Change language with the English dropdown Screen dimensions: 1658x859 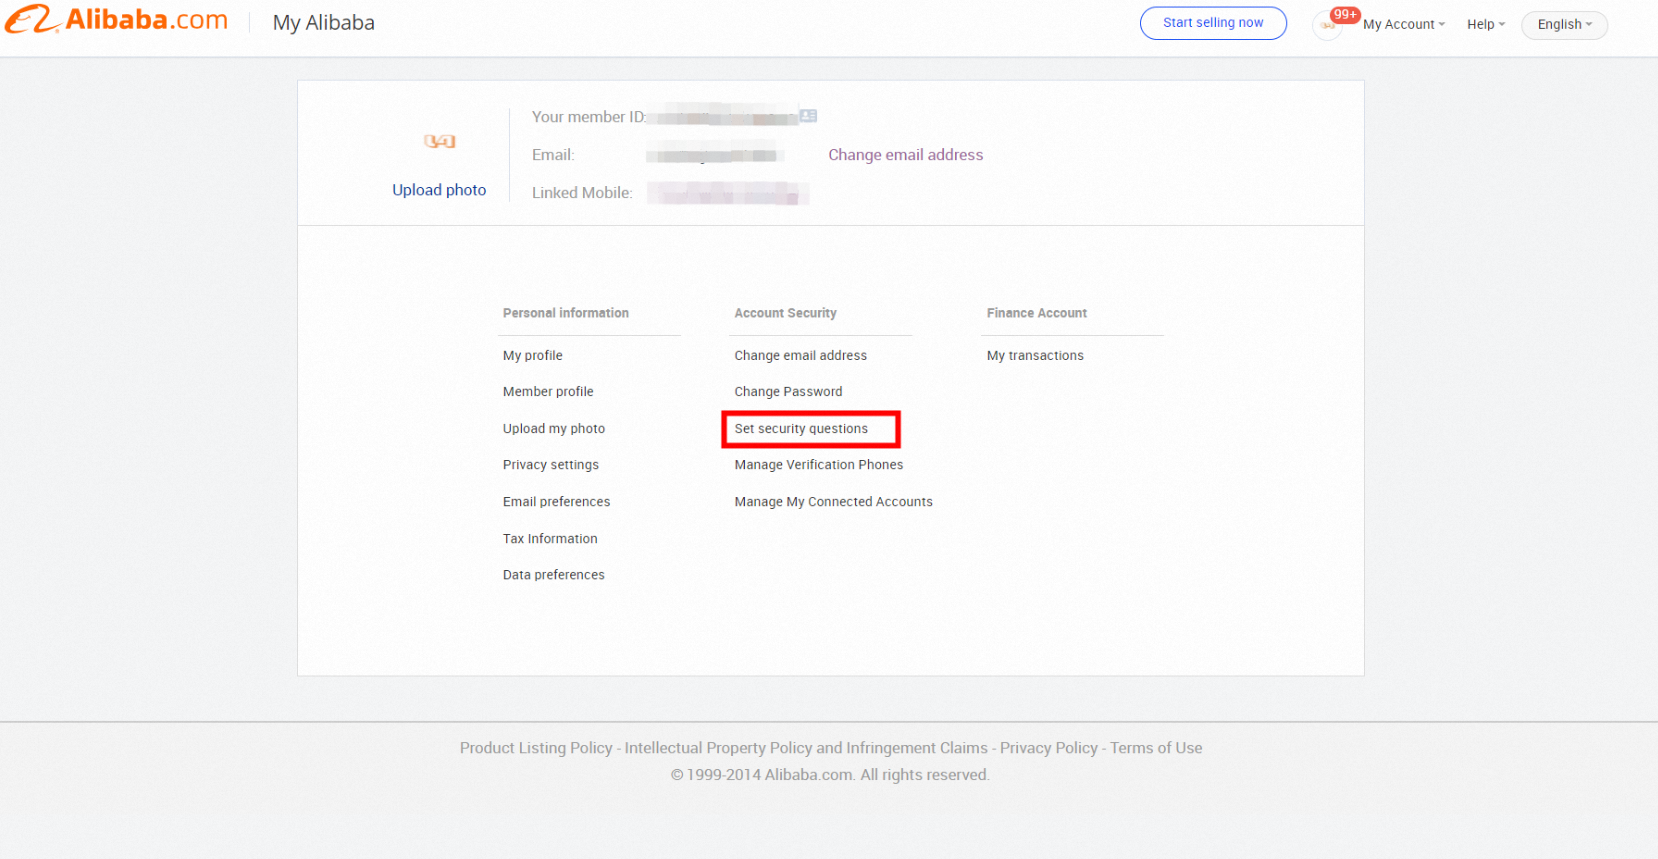pos(1564,24)
